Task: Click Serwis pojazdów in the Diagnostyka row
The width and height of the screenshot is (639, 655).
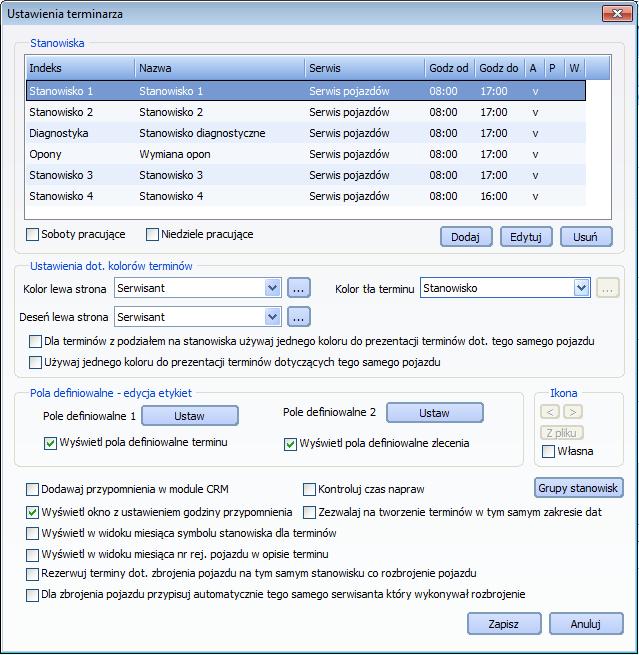Action: [x=349, y=133]
